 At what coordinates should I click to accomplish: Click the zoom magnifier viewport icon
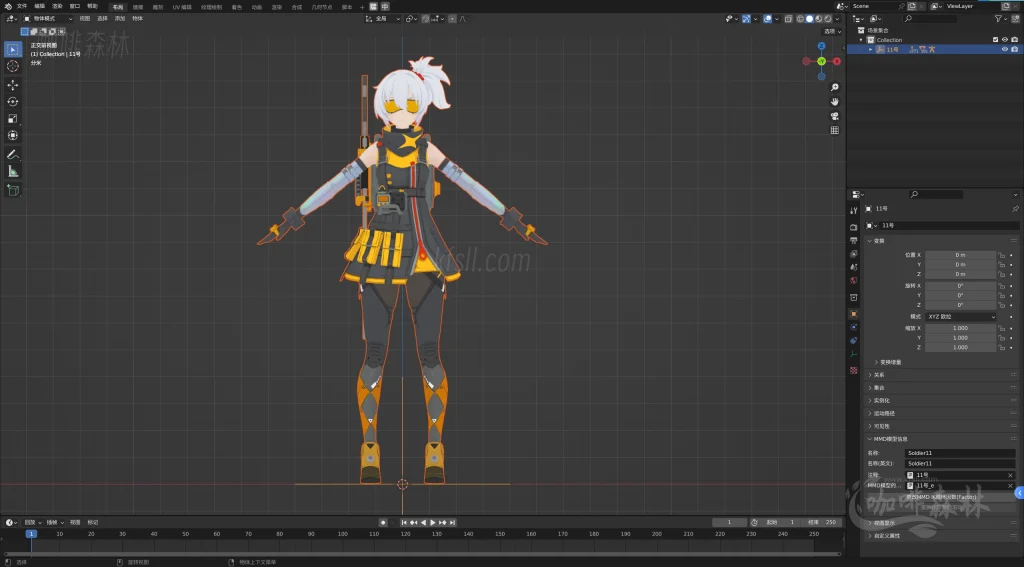(835, 88)
